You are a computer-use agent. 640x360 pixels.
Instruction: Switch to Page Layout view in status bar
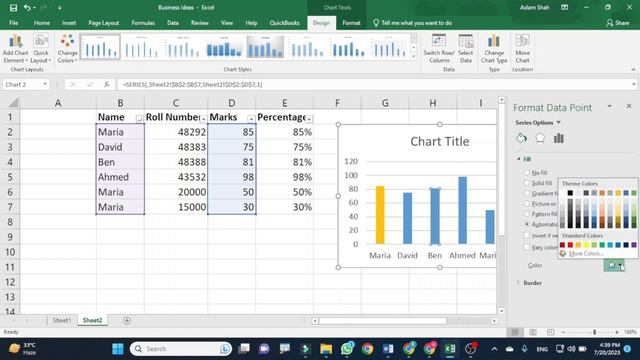[x=533, y=332]
